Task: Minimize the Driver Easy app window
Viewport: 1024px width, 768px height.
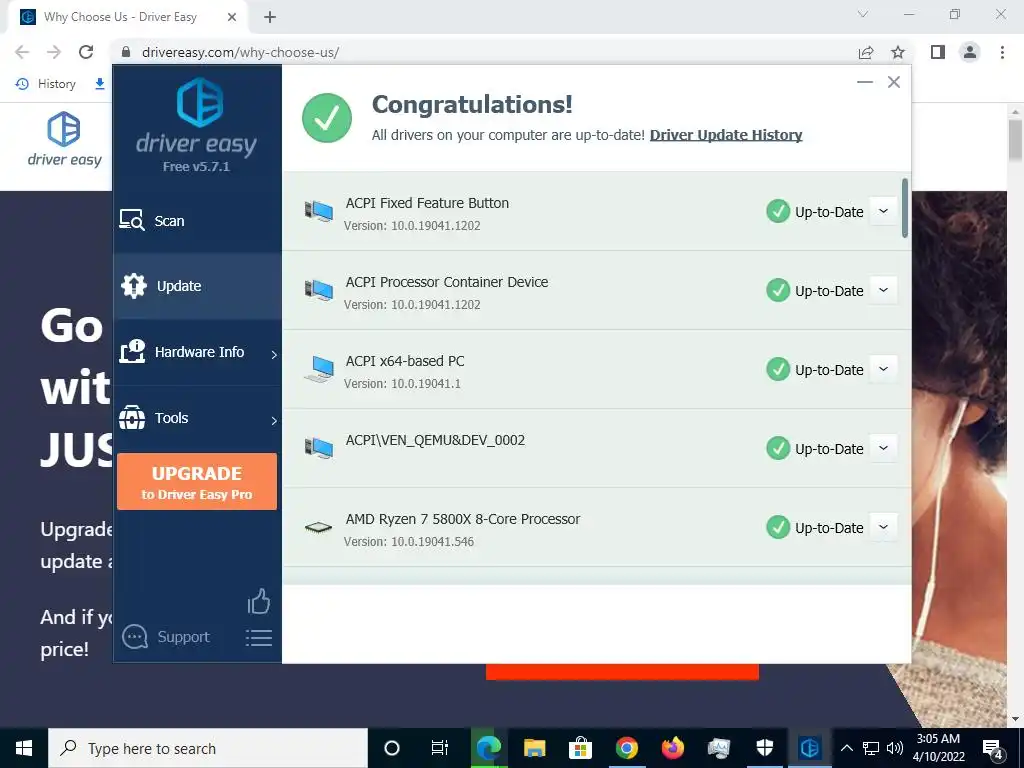Action: pyautogui.click(x=865, y=82)
